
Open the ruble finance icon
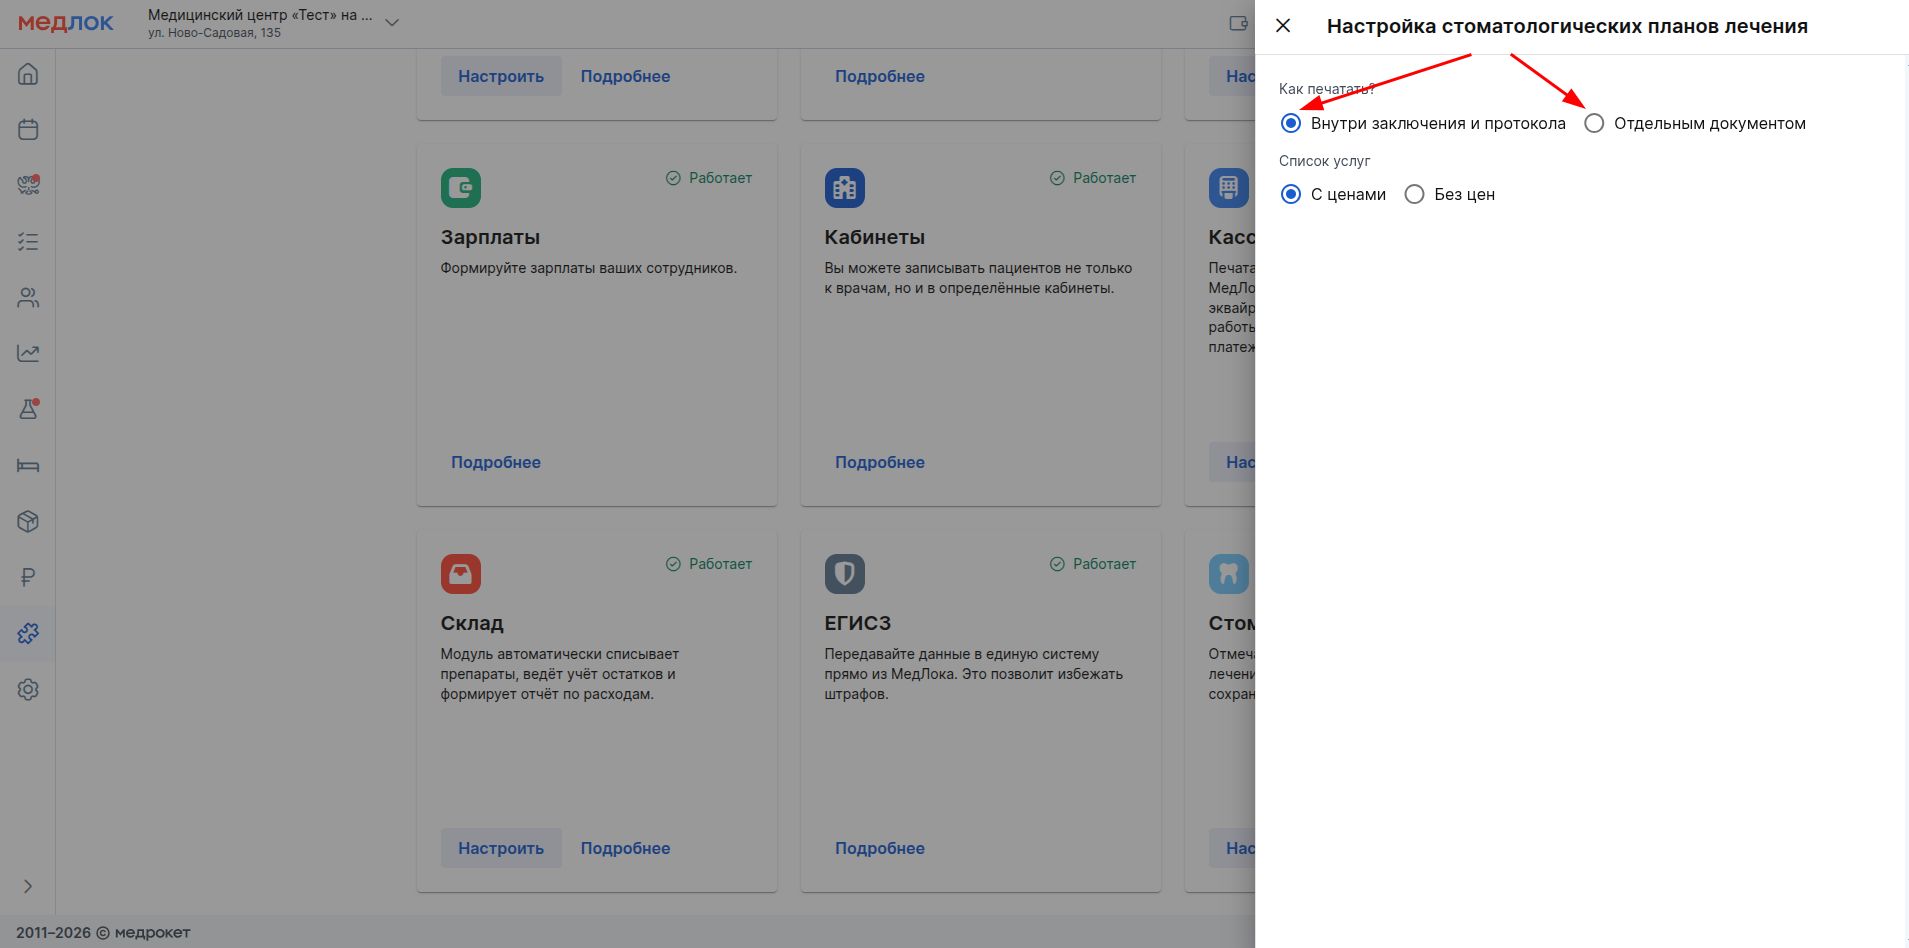click(28, 577)
